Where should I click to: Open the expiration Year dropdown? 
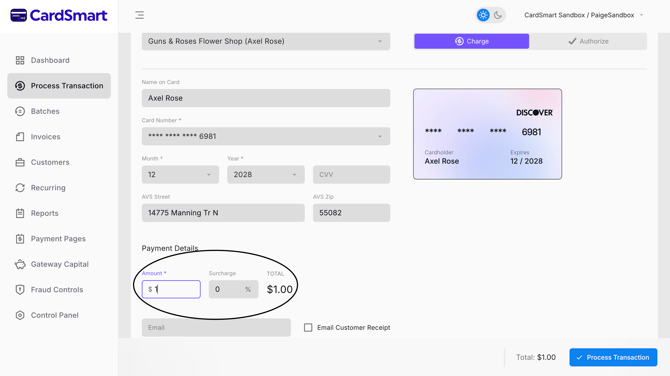(x=266, y=175)
